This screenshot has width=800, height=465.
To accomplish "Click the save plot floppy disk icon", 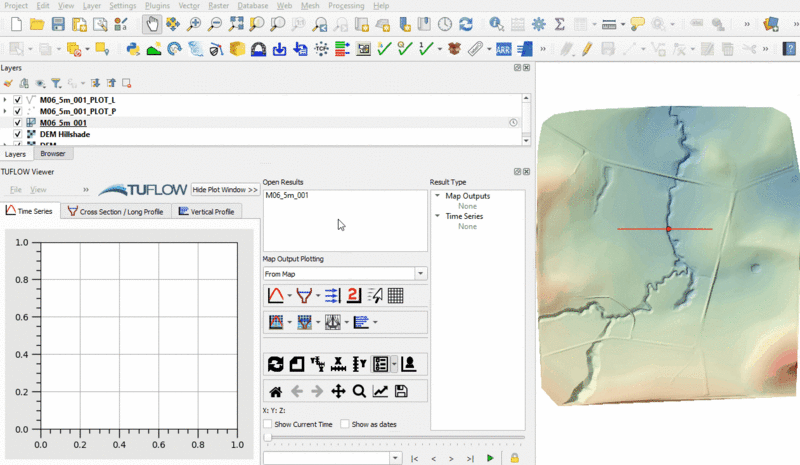I will point(401,391).
